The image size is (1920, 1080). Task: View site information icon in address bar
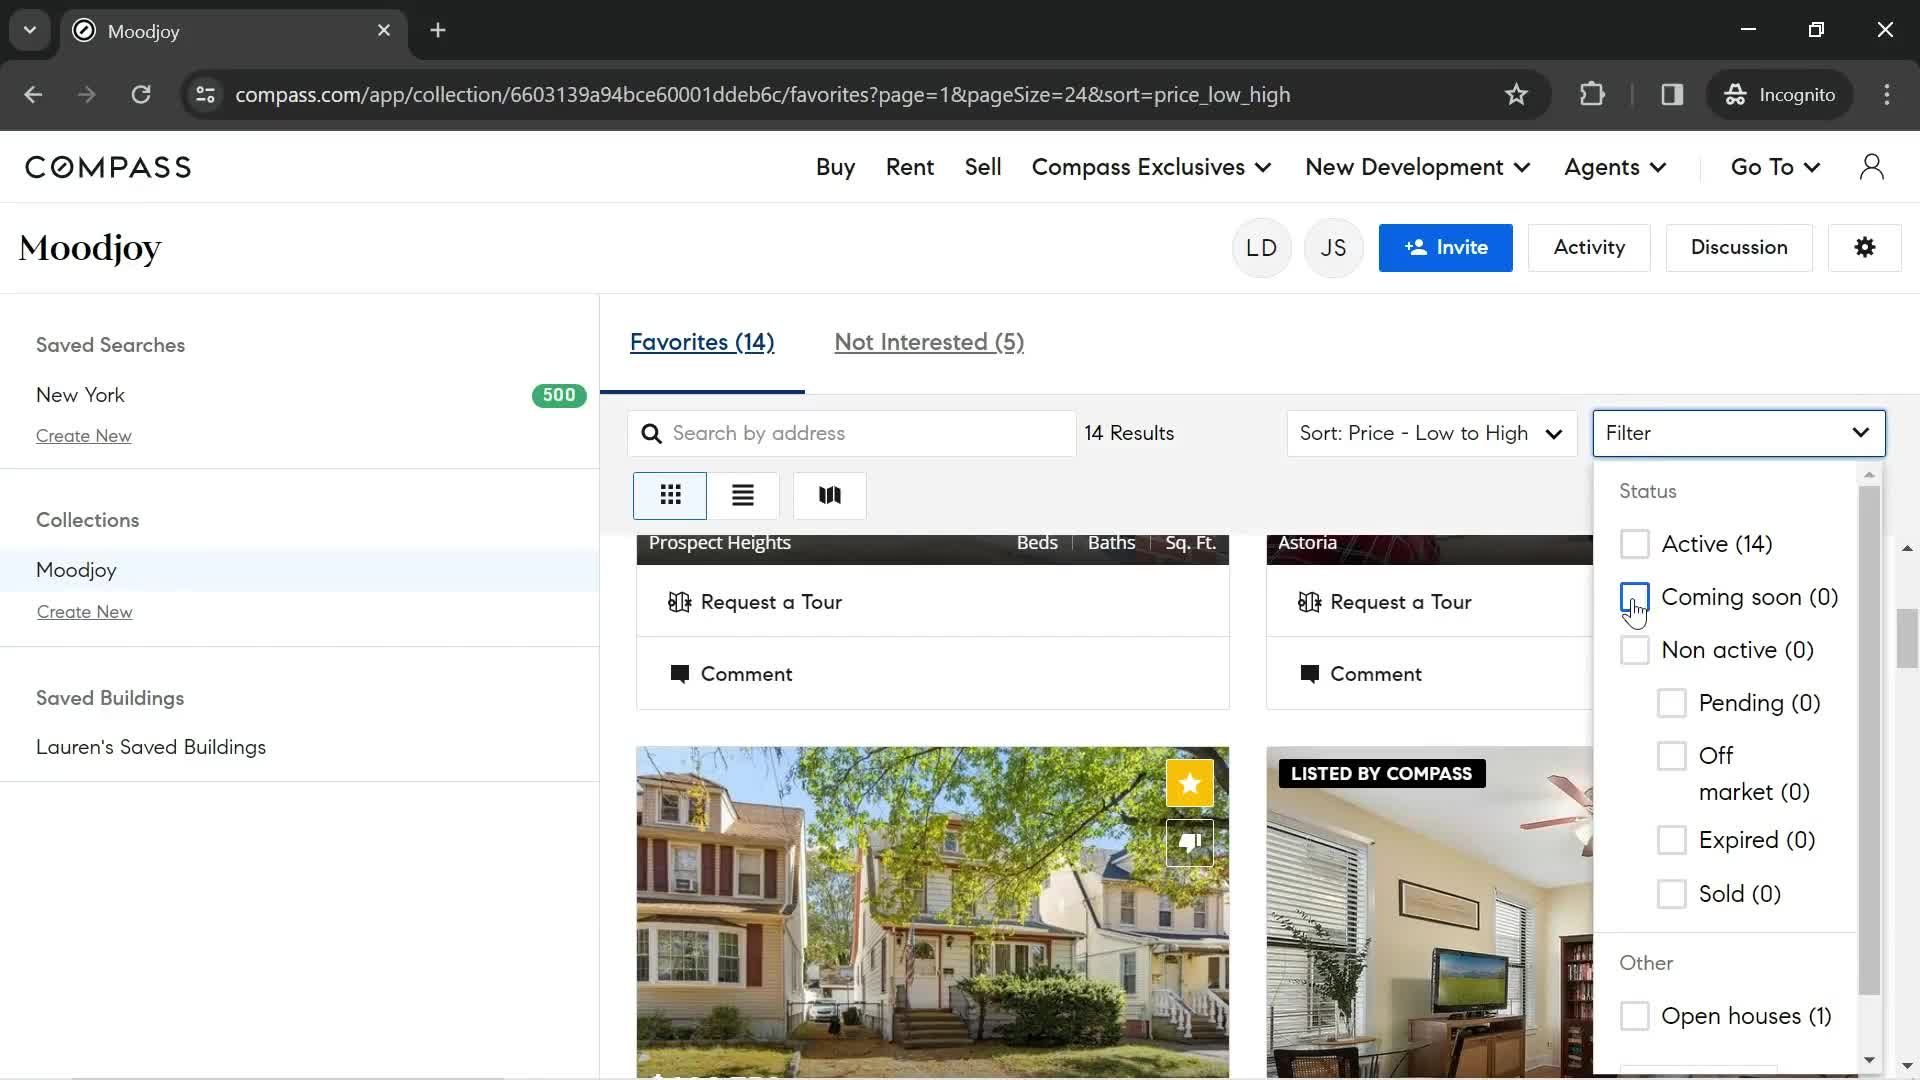point(205,94)
